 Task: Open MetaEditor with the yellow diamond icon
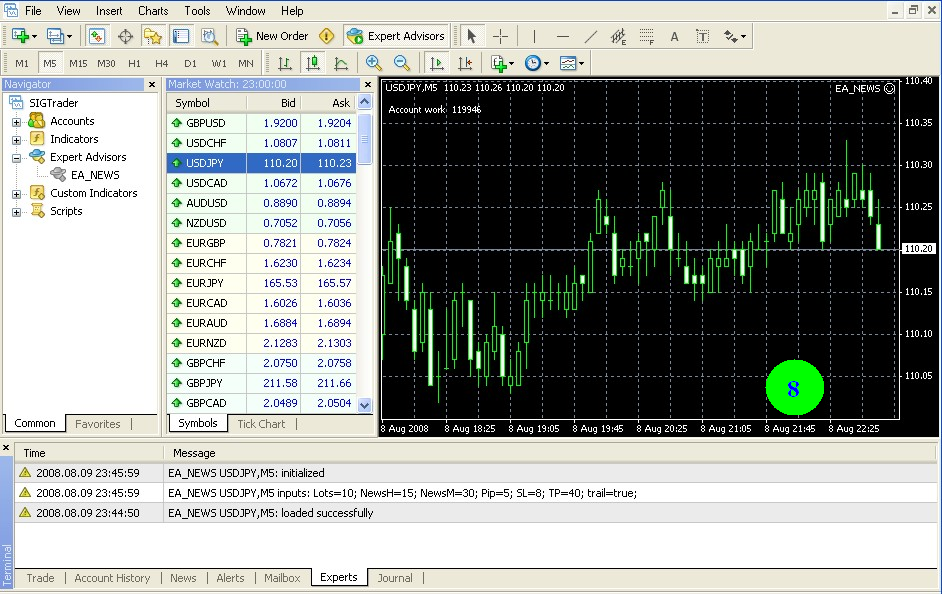(326, 36)
